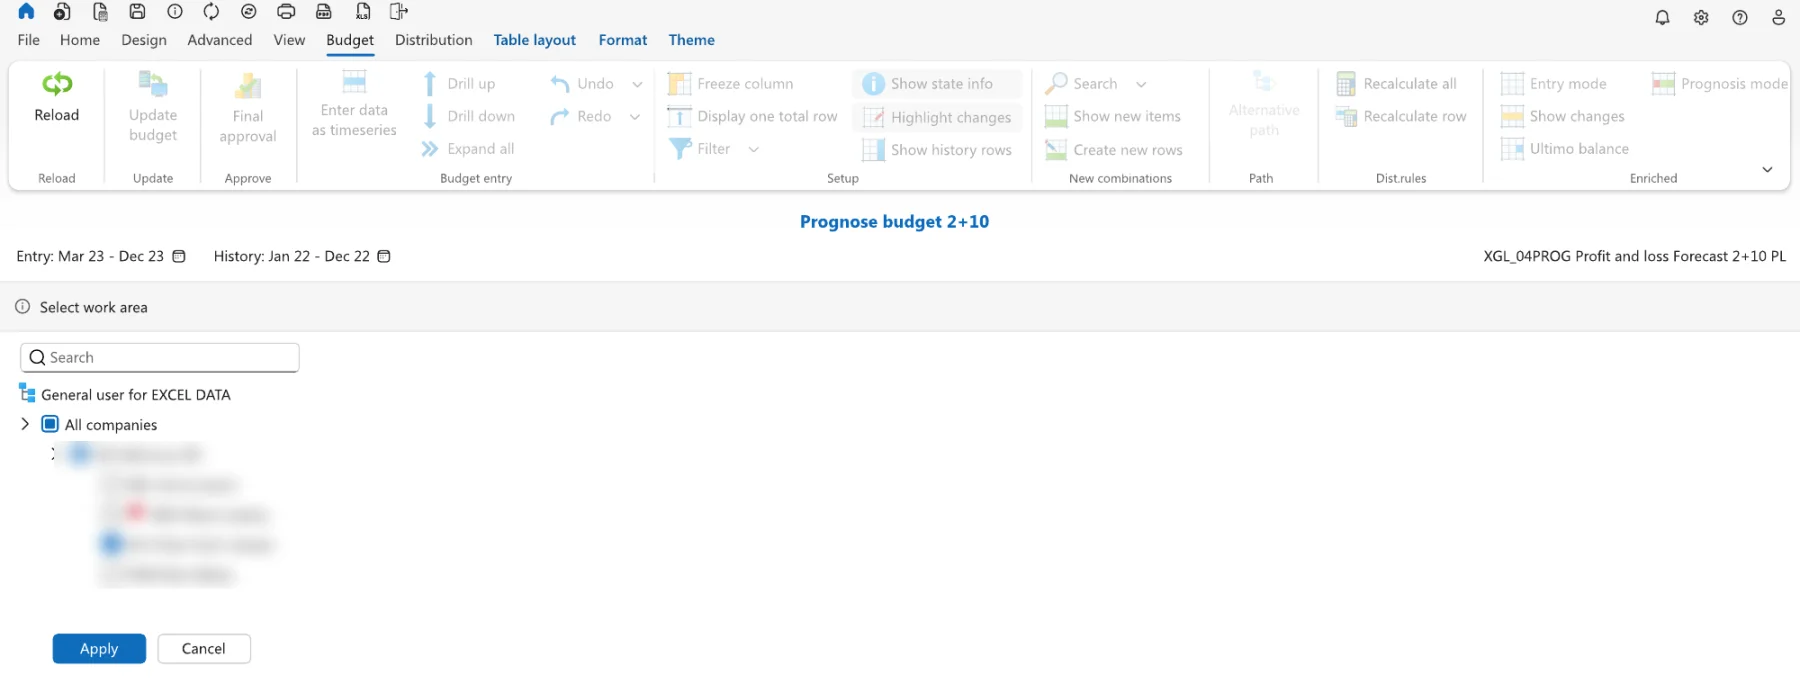Click Expand all
The image size is (1800, 693).
pyautogui.click(x=468, y=149)
